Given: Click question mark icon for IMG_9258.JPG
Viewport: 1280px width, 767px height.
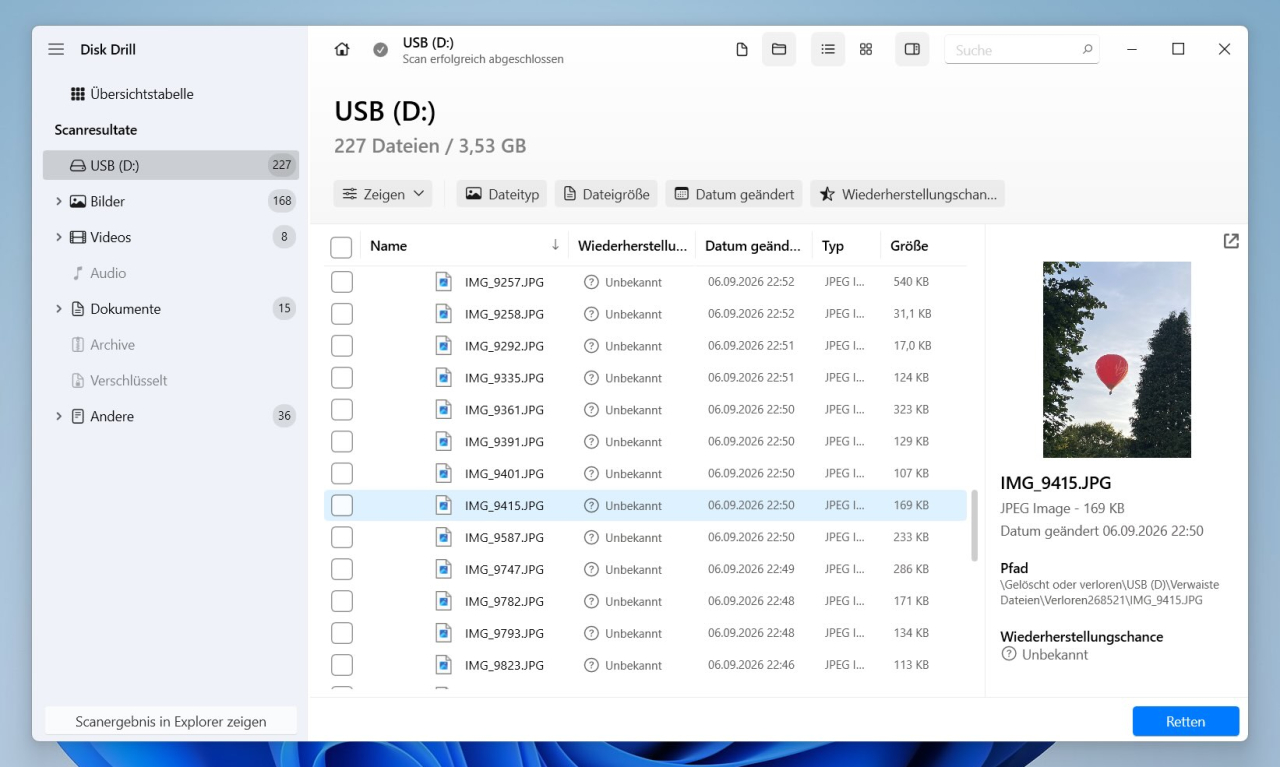Looking at the screenshot, I should point(591,314).
